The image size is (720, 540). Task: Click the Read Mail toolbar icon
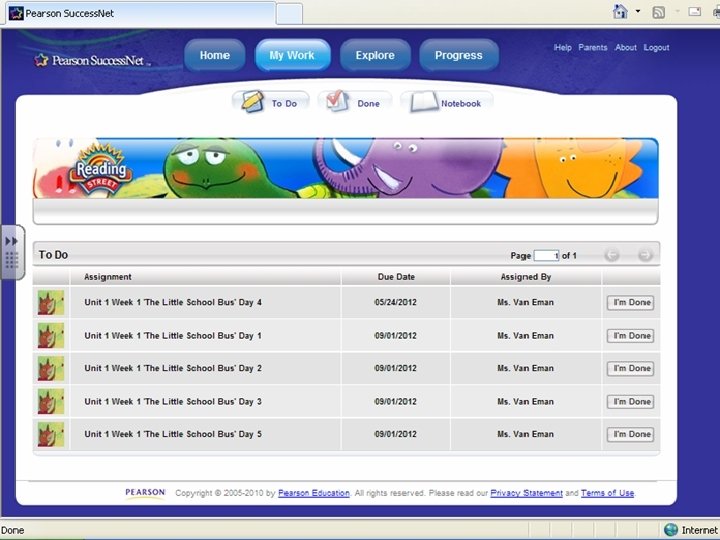click(x=694, y=11)
